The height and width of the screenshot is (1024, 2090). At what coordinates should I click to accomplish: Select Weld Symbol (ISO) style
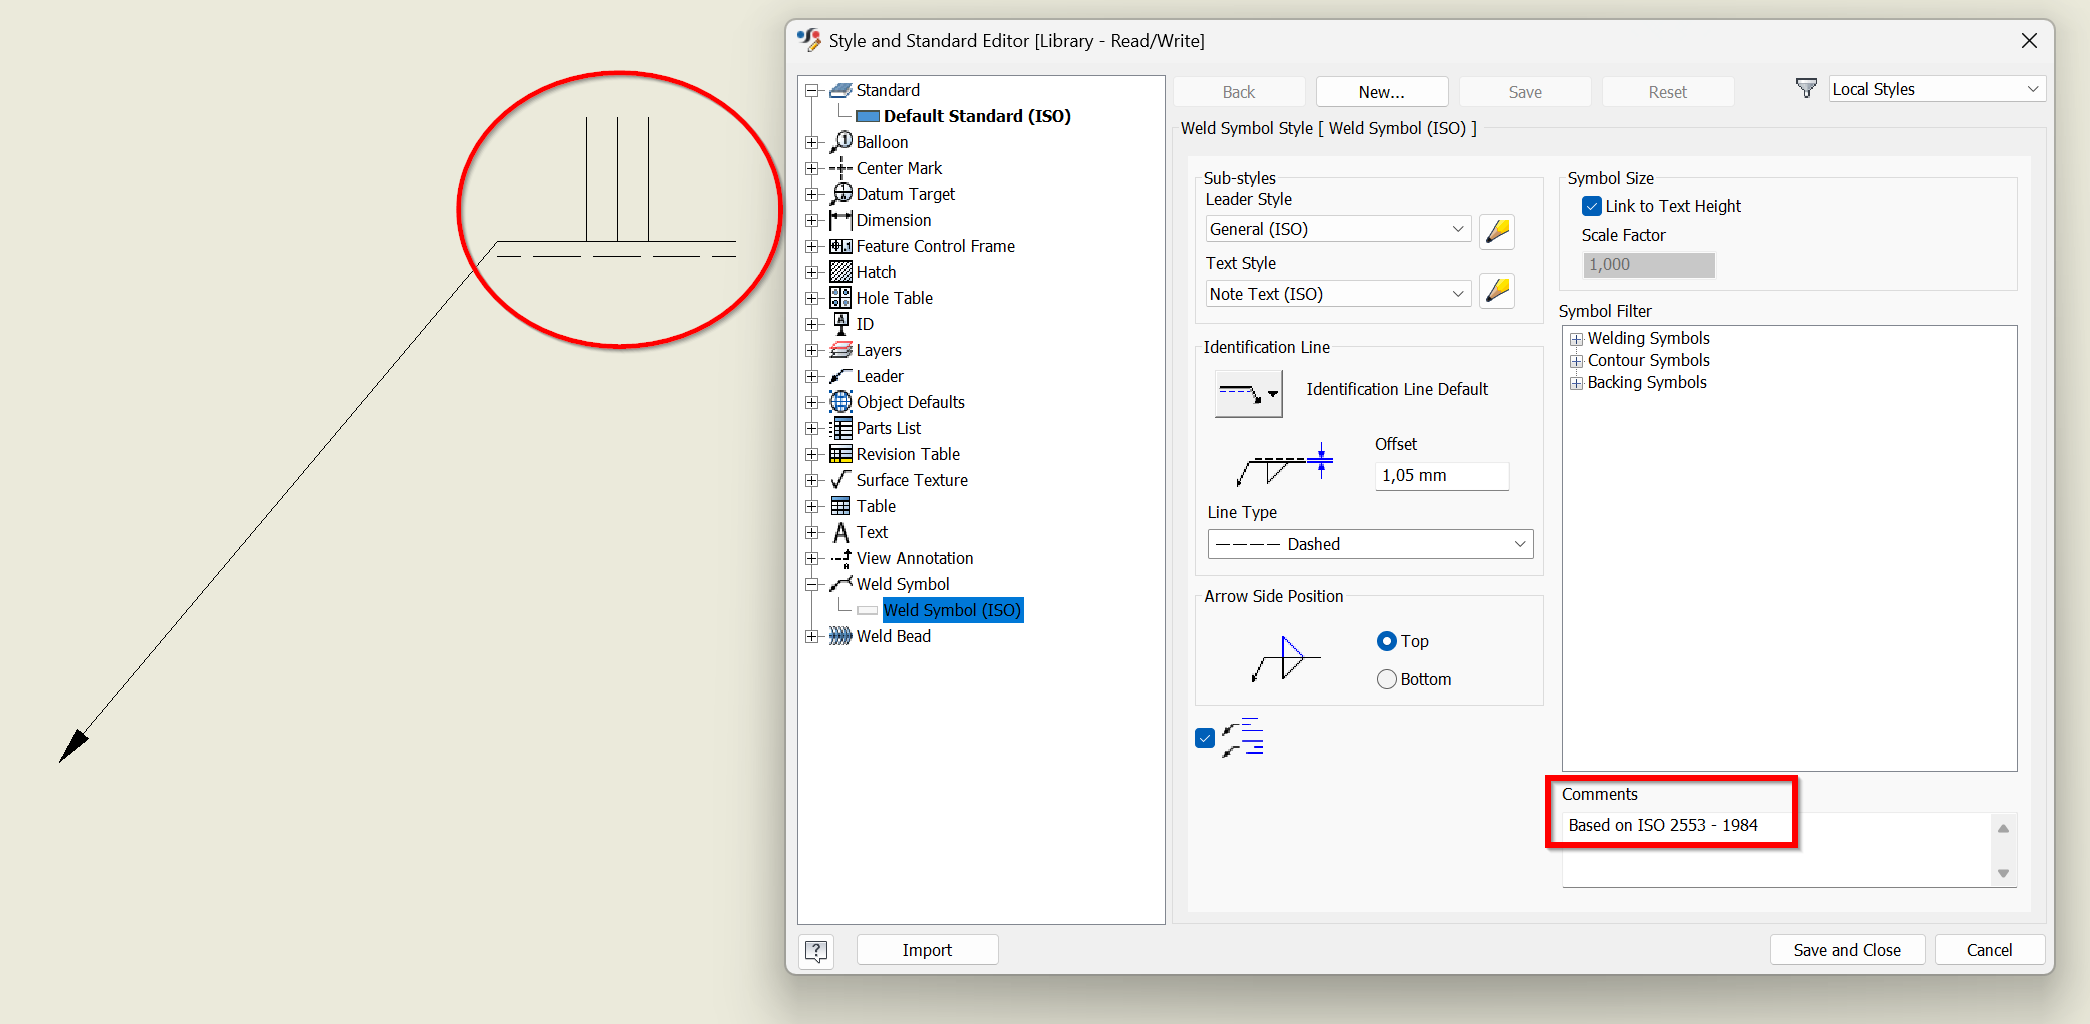click(x=952, y=610)
